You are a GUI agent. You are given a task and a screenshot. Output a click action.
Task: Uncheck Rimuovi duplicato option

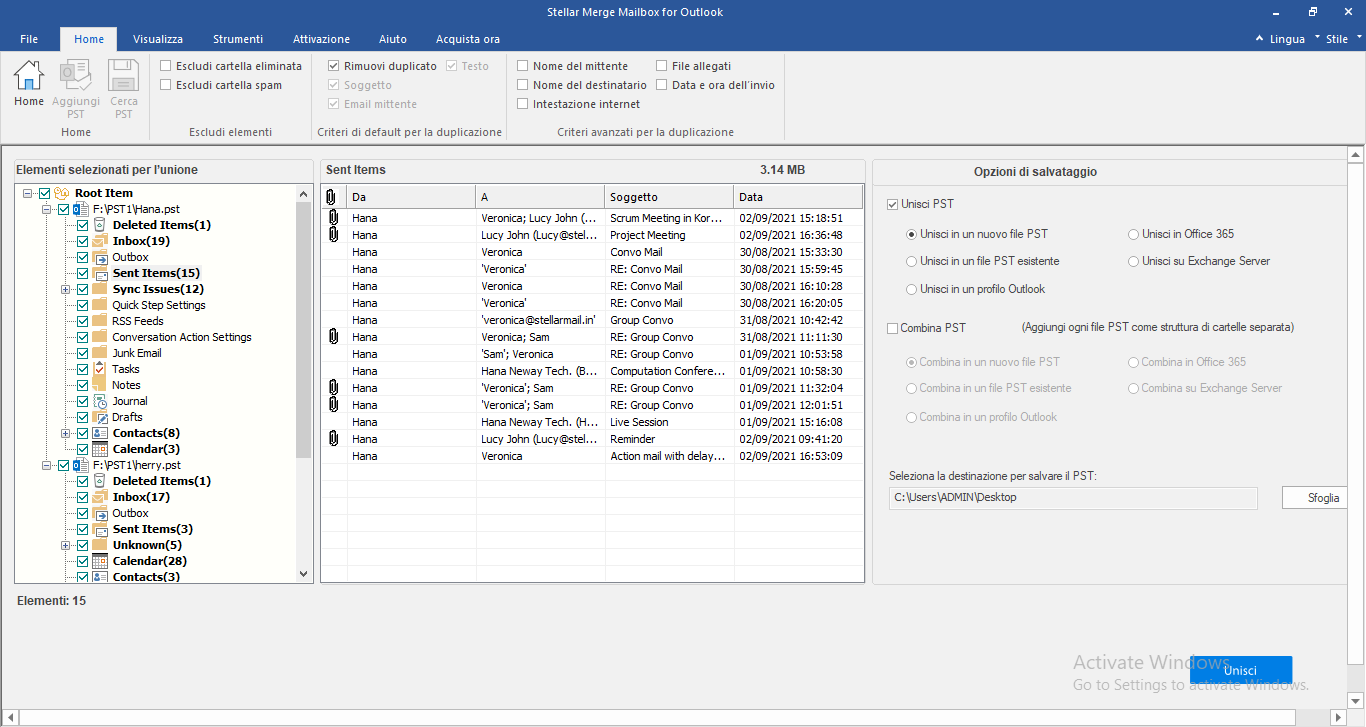coord(334,66)
